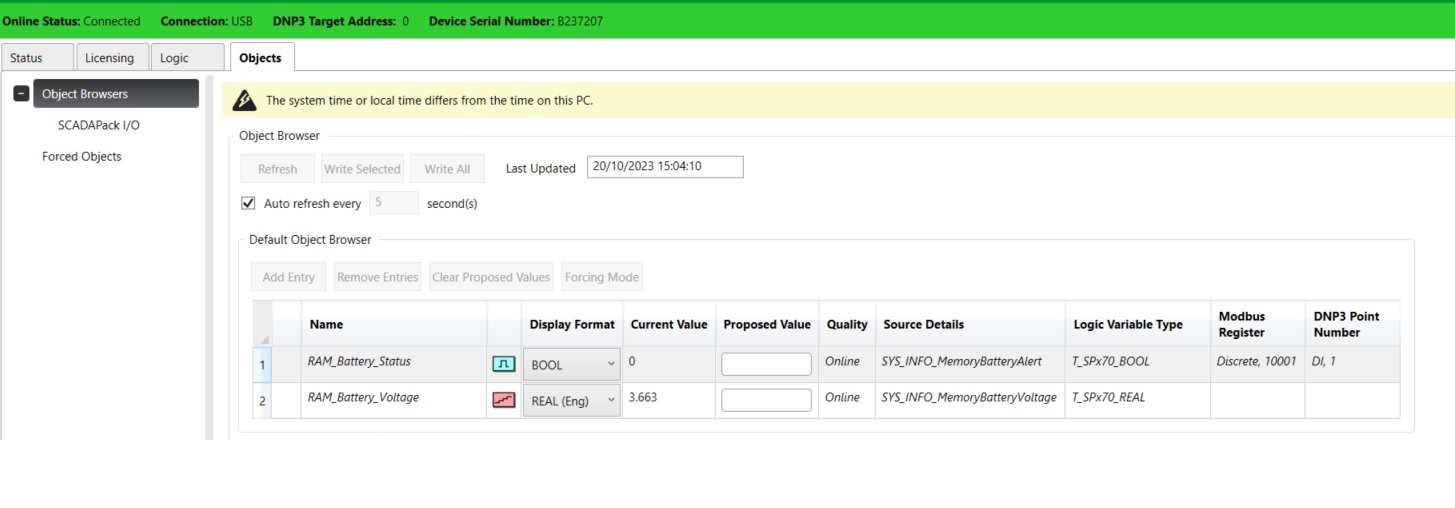Sort by the Quality column header

[x=847, y=324]
